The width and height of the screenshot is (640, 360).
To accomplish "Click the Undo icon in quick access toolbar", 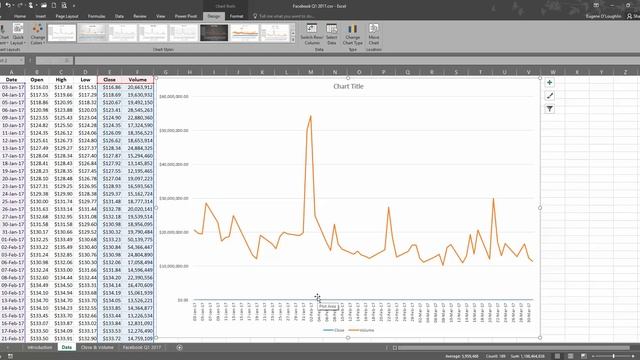I will click(x=8, y=5).
